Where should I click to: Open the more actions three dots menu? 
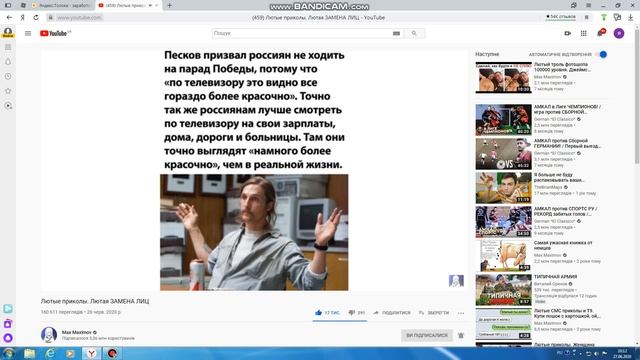coord(461,313)
